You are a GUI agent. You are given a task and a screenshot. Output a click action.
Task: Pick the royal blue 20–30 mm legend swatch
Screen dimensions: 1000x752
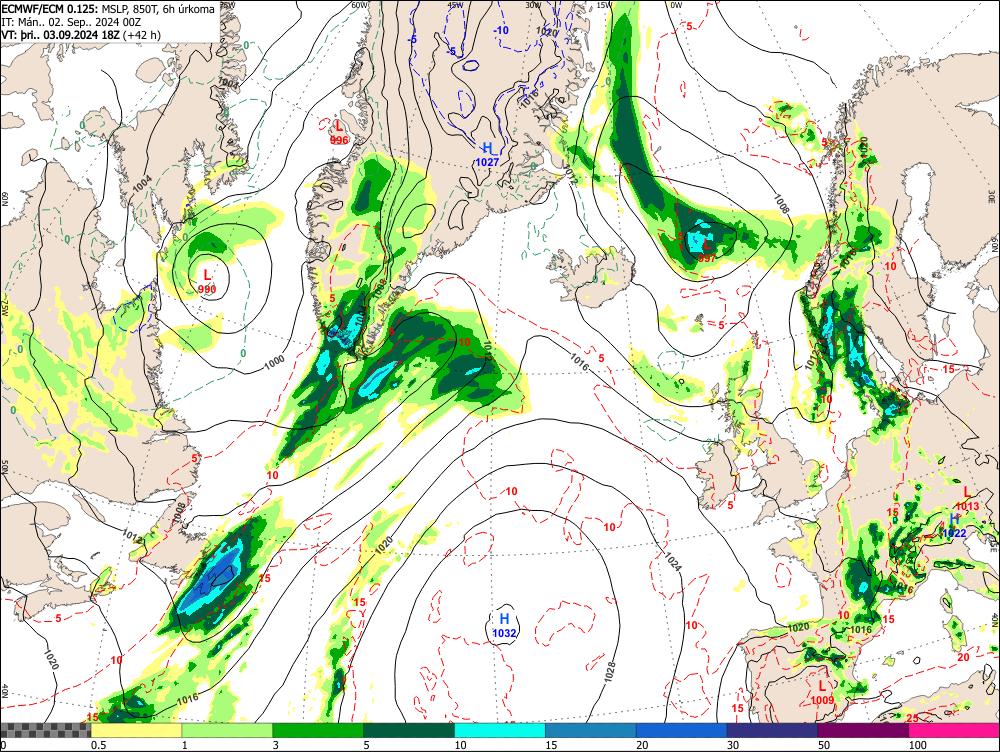click(x=681, y=730)
